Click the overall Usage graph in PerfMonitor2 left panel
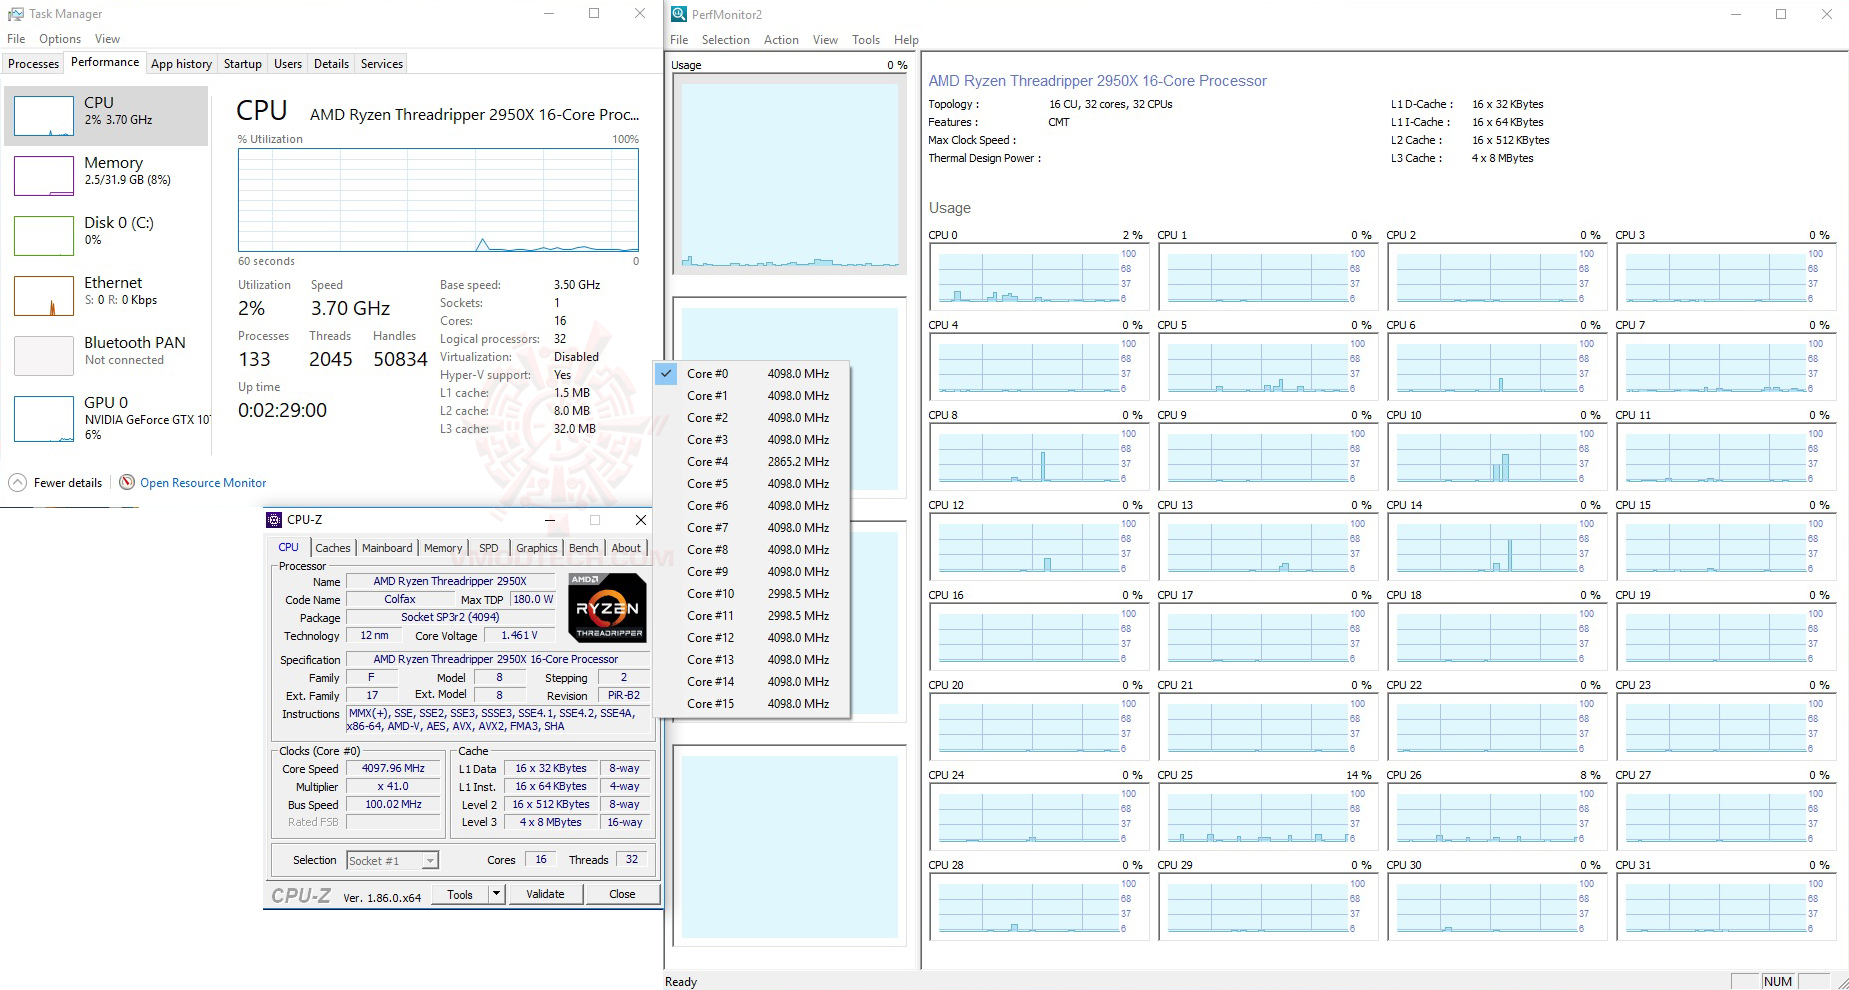Viewport: 1849px width, 990px height. (x=789, y=174)
